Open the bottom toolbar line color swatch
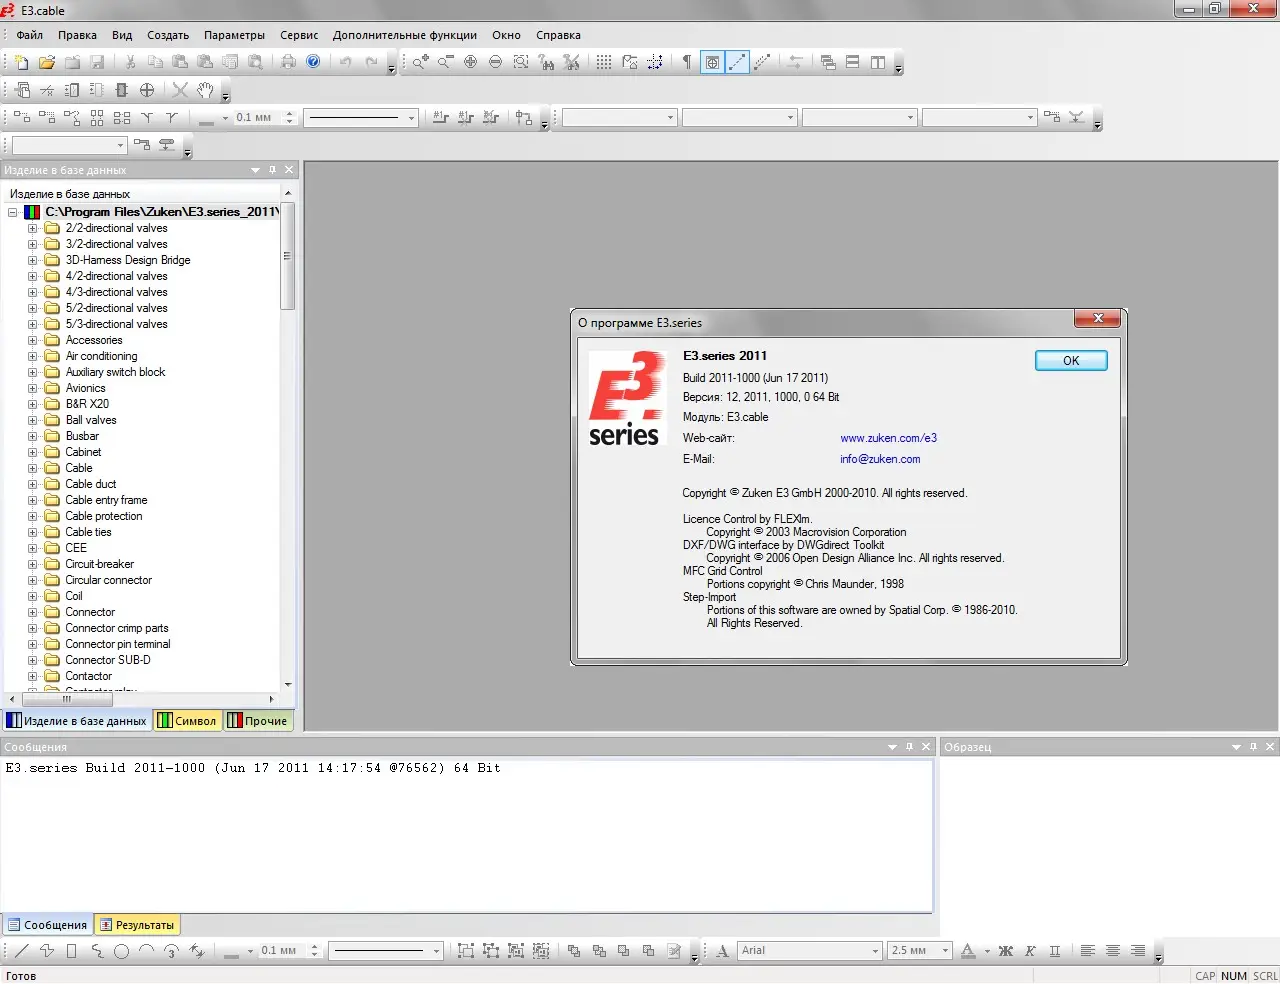Viewport: 1280px width, 984px height. pyautogui.click(x=231, y=952)
